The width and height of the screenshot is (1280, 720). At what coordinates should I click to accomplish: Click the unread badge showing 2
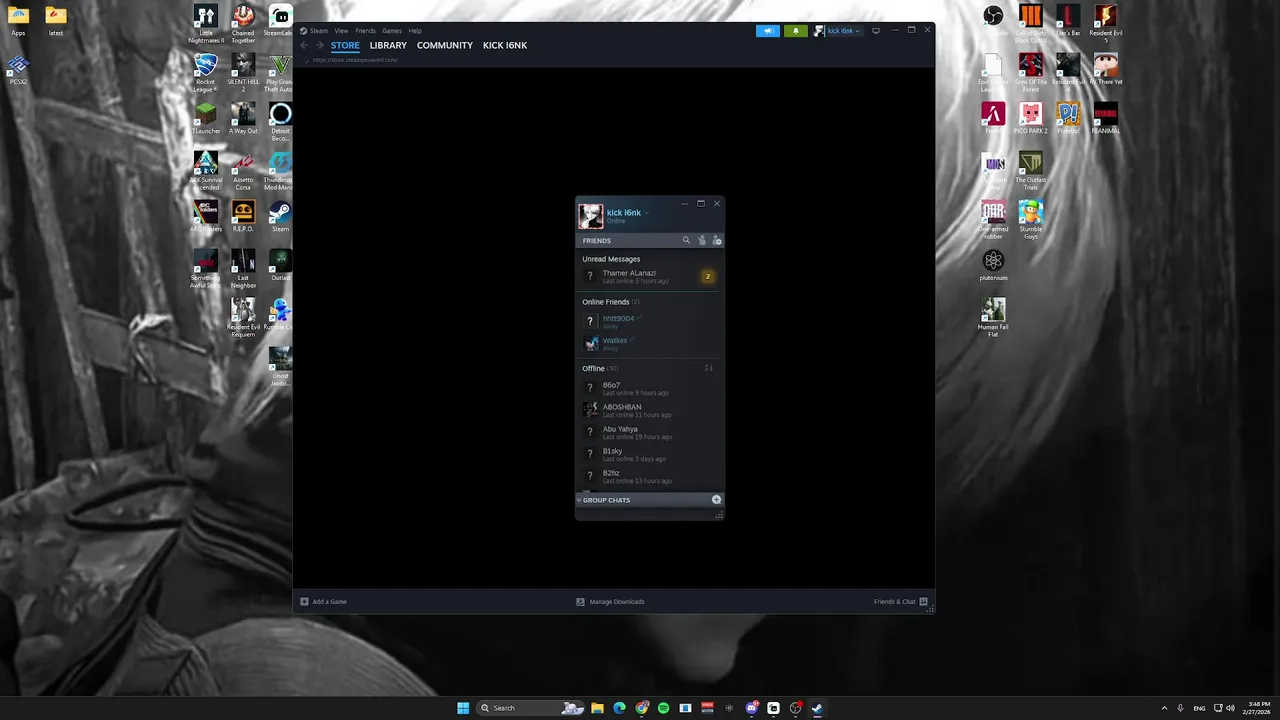coord(708,276)
